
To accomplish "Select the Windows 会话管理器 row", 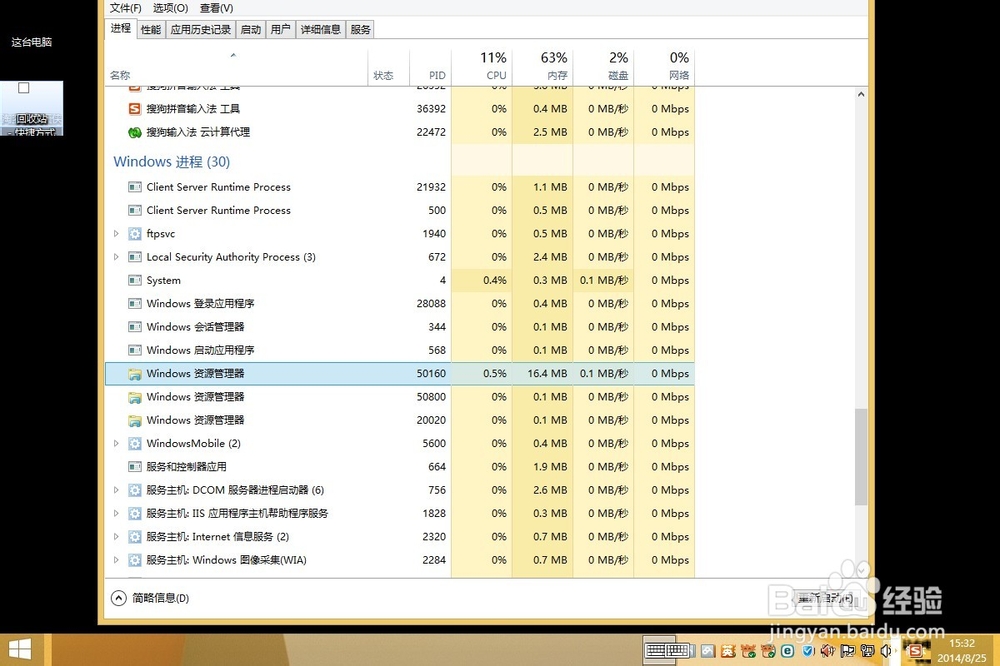I will click(x=399, y=327).
